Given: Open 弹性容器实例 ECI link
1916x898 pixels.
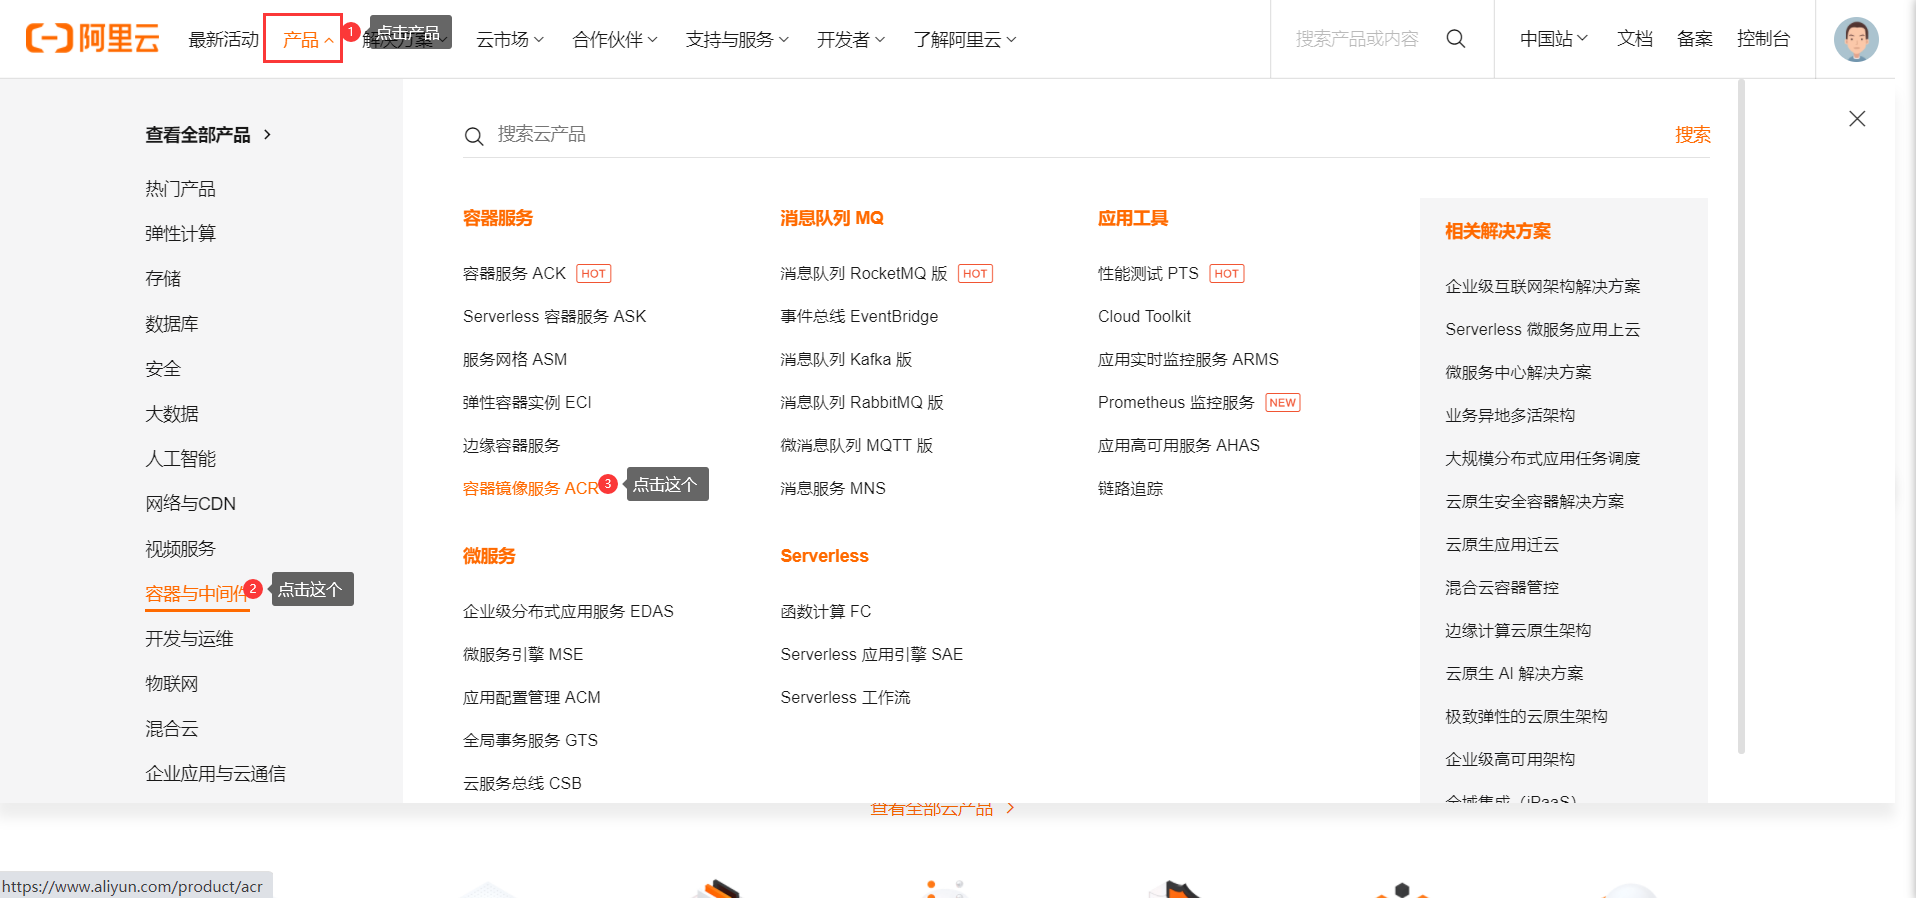Looking at the screenshot, I should pyautogui.click(x=527, y=402).
